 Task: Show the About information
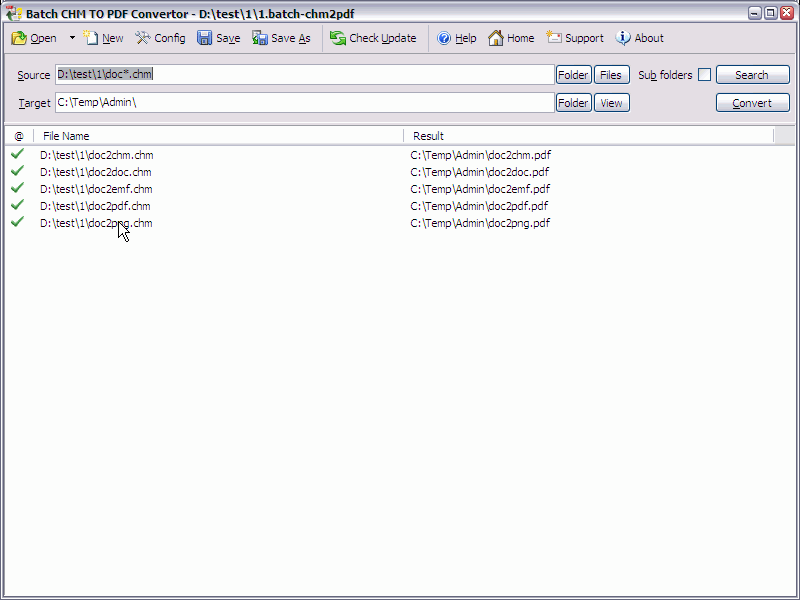pos(639,38)
